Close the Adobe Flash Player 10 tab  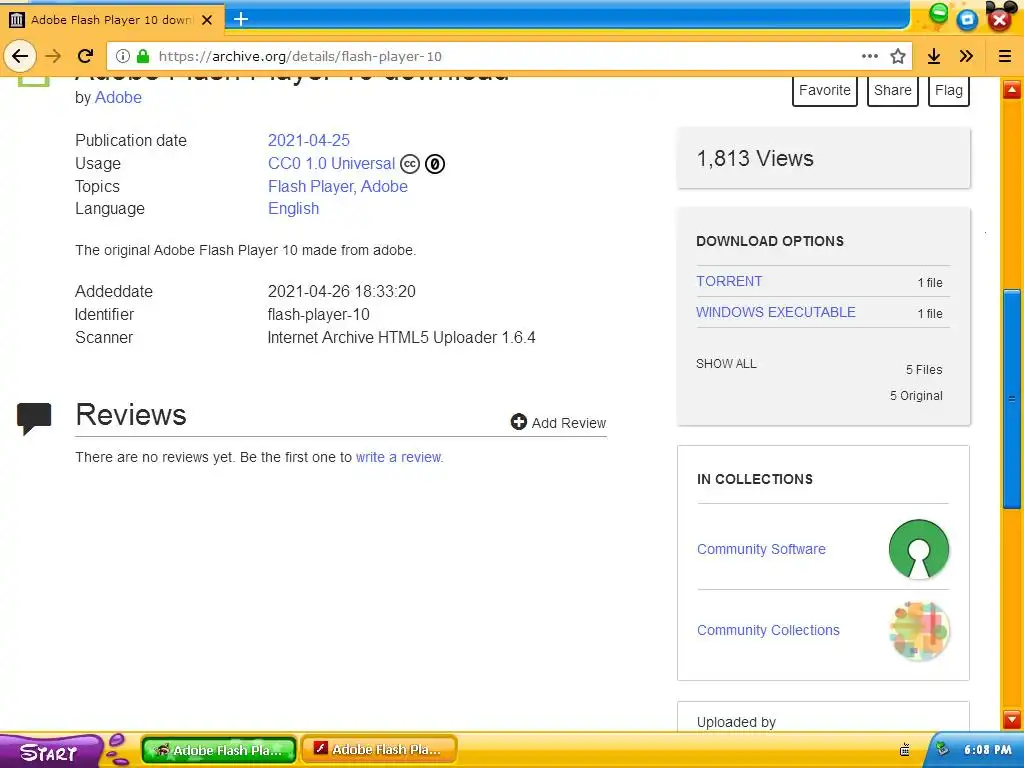(207, 20)
